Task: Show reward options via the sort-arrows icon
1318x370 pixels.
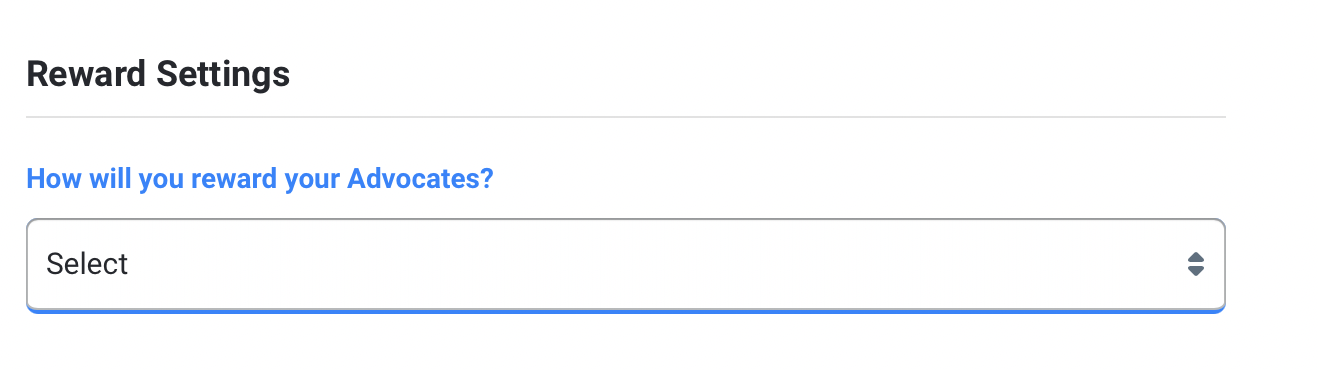Action: click(1195, 264)
